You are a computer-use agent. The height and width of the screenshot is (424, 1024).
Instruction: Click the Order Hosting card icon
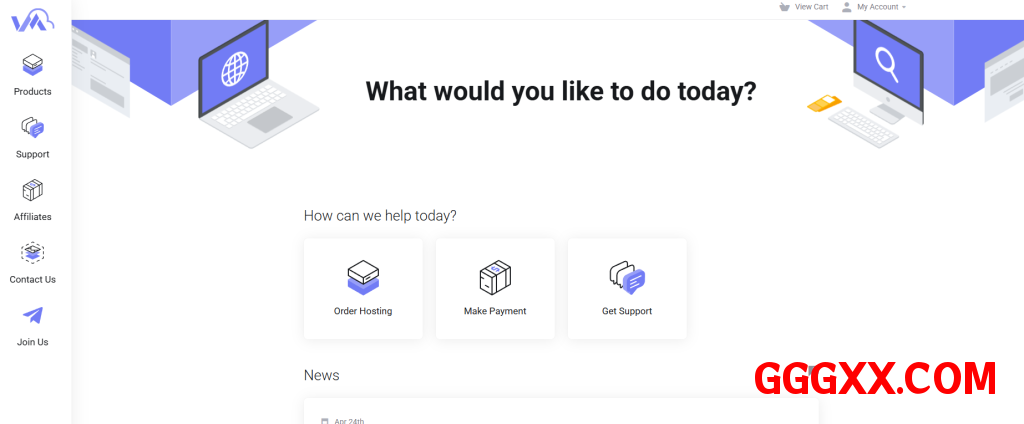(363, 276)
